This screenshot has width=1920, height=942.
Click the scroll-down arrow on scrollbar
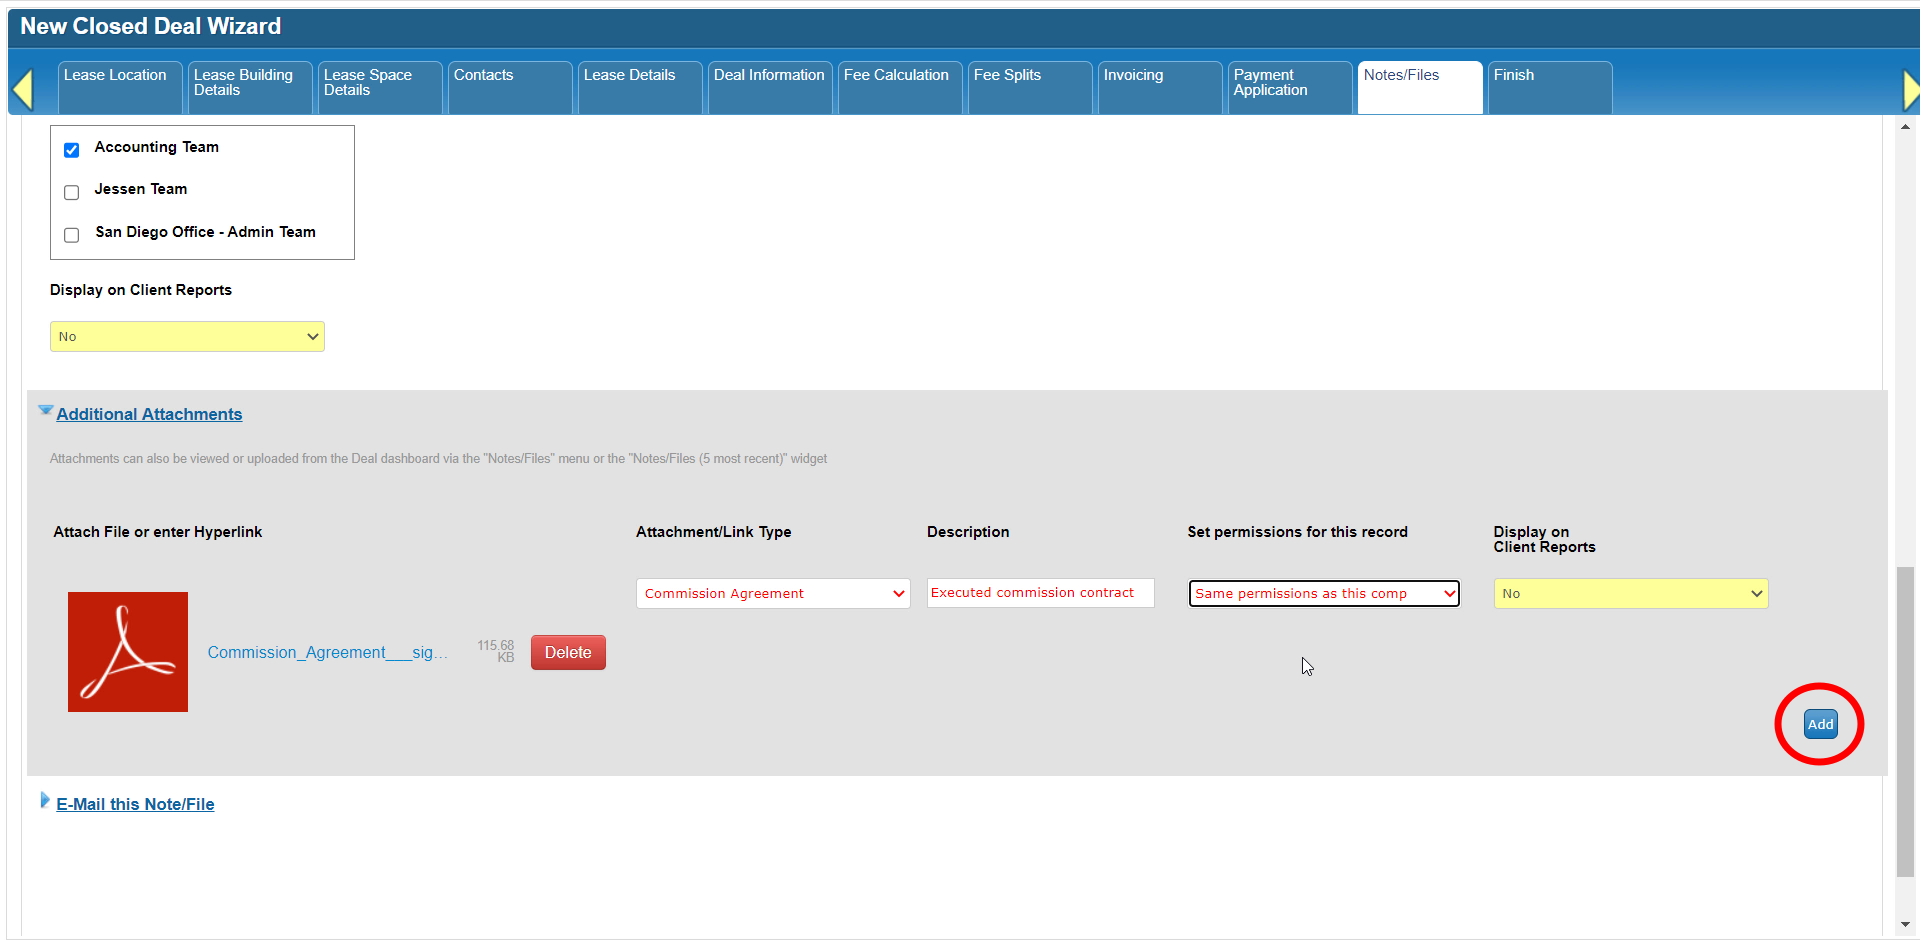(x=1905, y=925)
